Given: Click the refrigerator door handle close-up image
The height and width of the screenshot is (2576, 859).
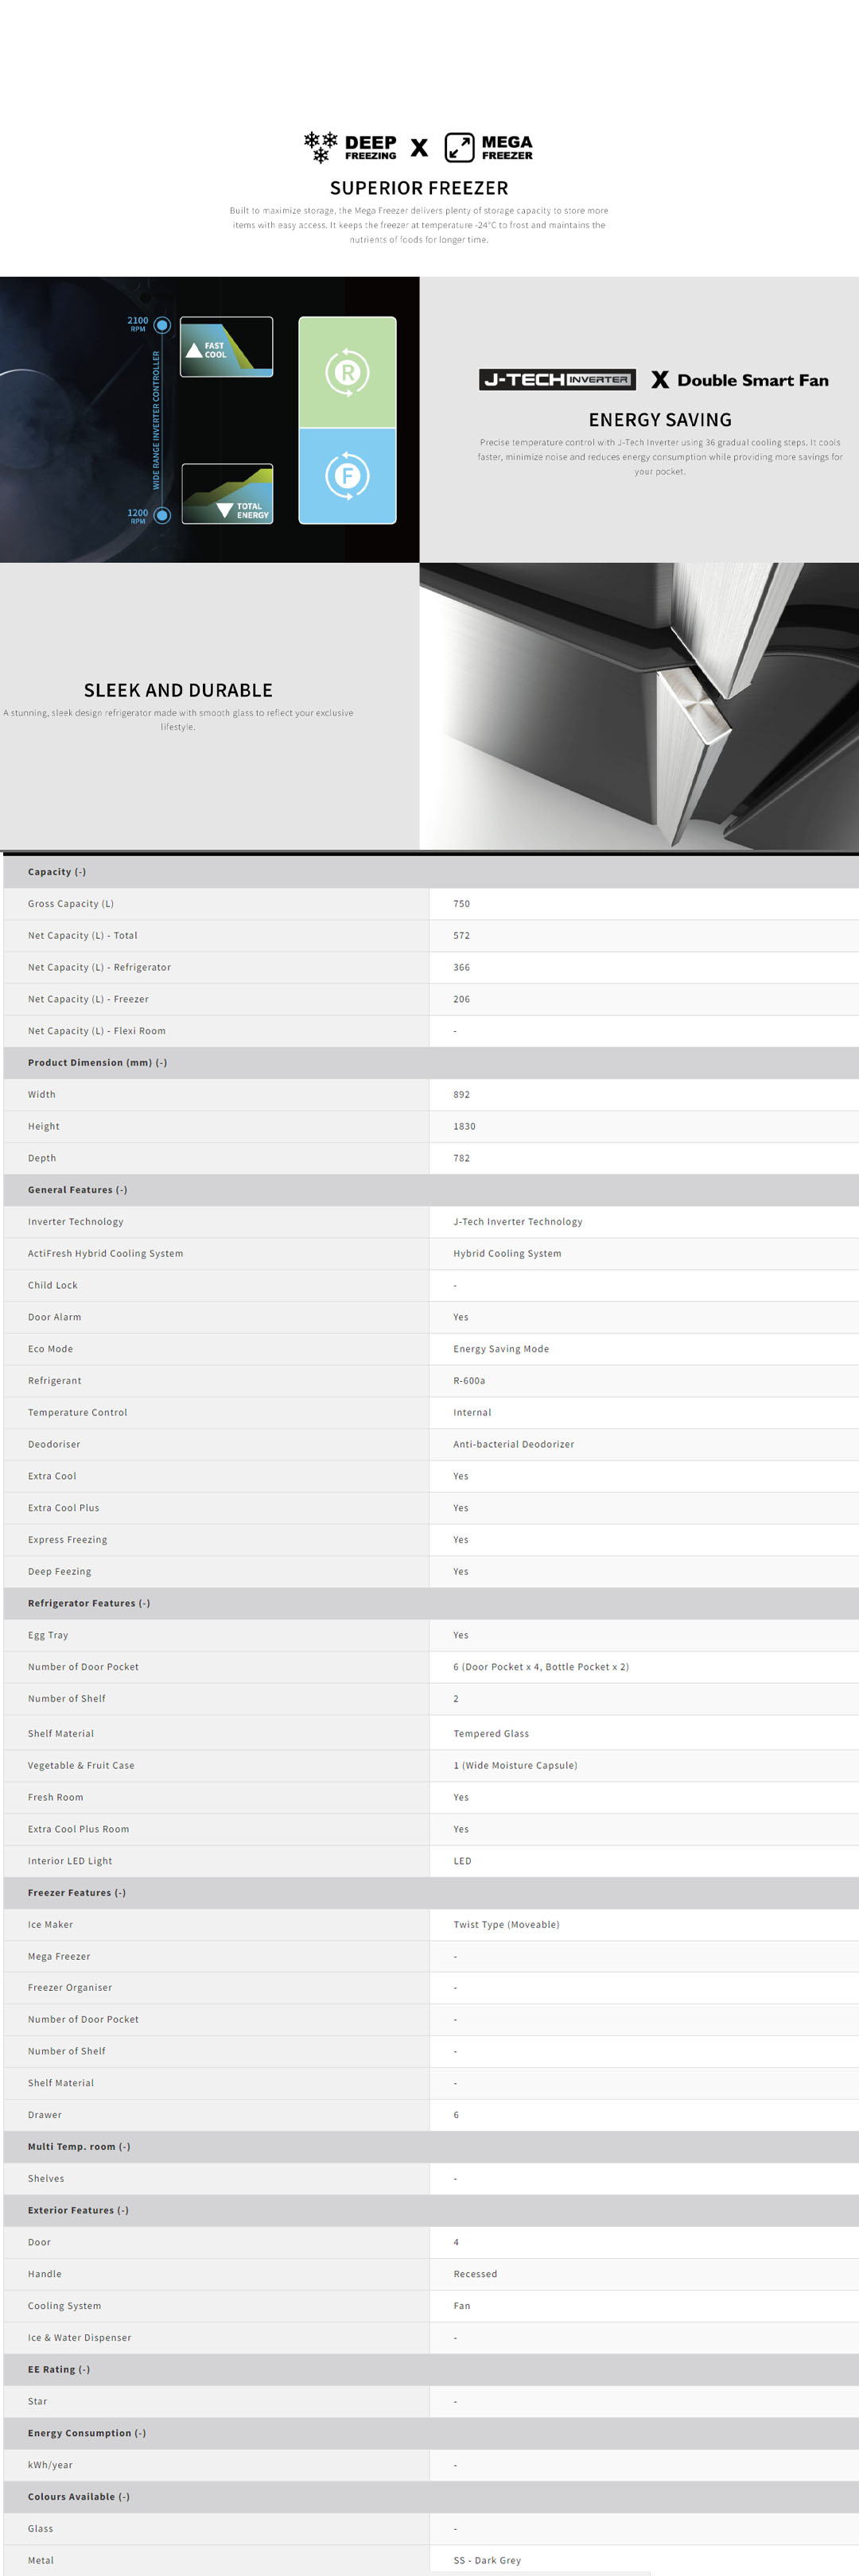Looking at the screenshot, I should [x=639, y=706].
